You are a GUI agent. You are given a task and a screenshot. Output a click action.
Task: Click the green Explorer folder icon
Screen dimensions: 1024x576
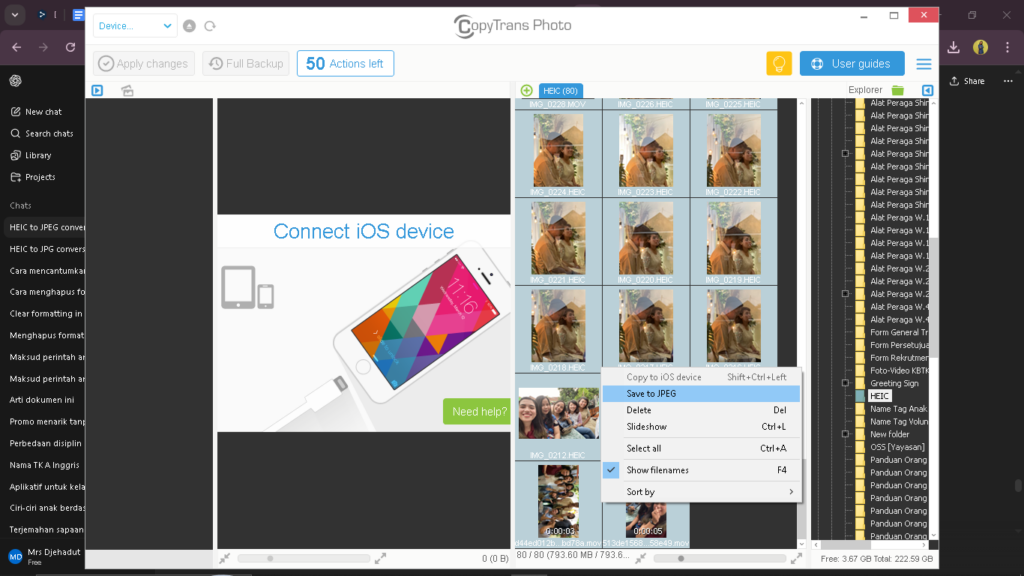point(898,91)
